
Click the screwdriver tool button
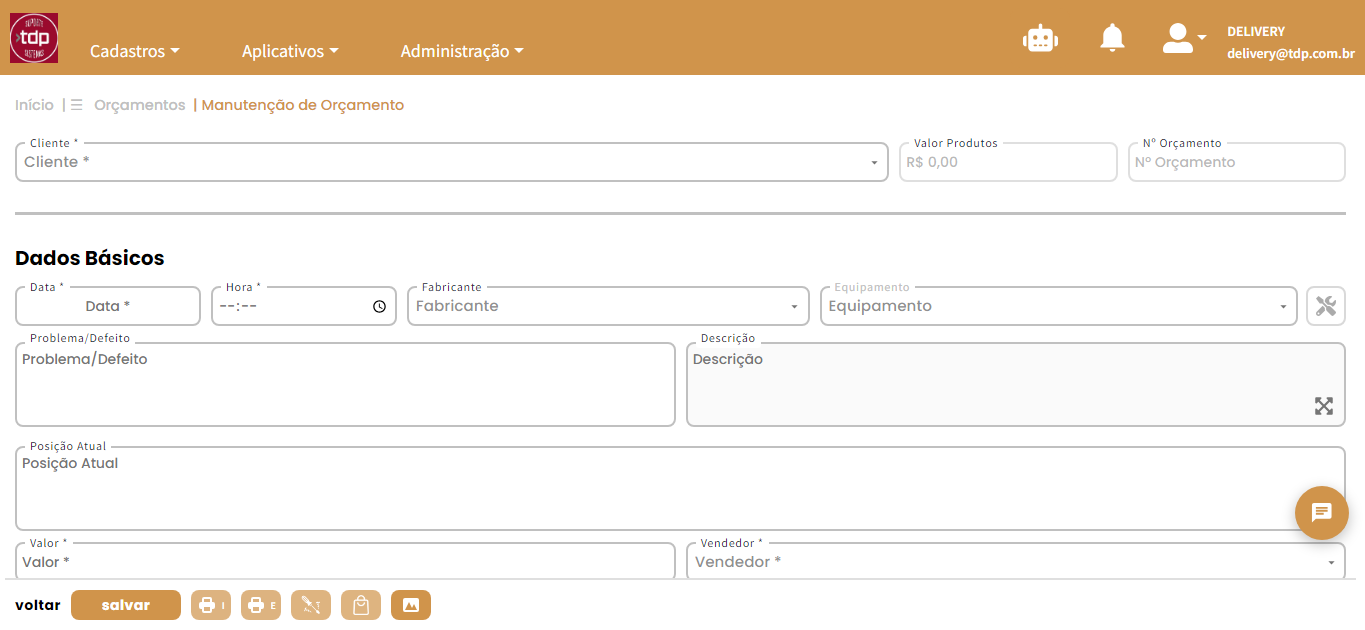pos(311,605)
